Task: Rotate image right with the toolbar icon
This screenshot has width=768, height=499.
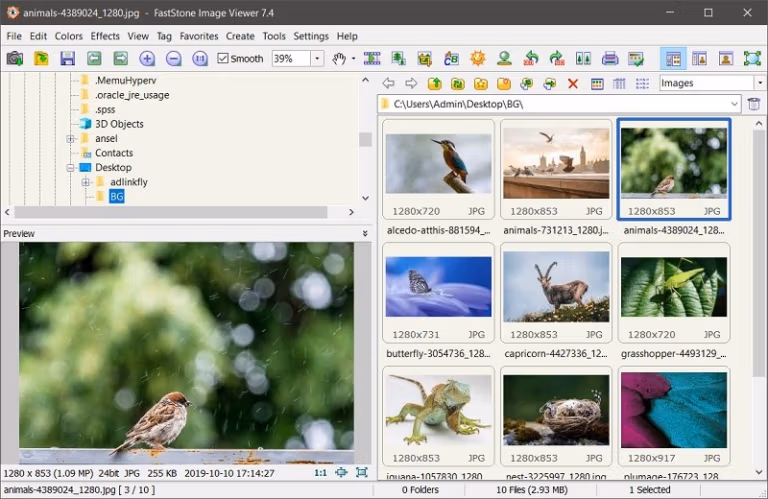Action: click(x=557, y=59)
